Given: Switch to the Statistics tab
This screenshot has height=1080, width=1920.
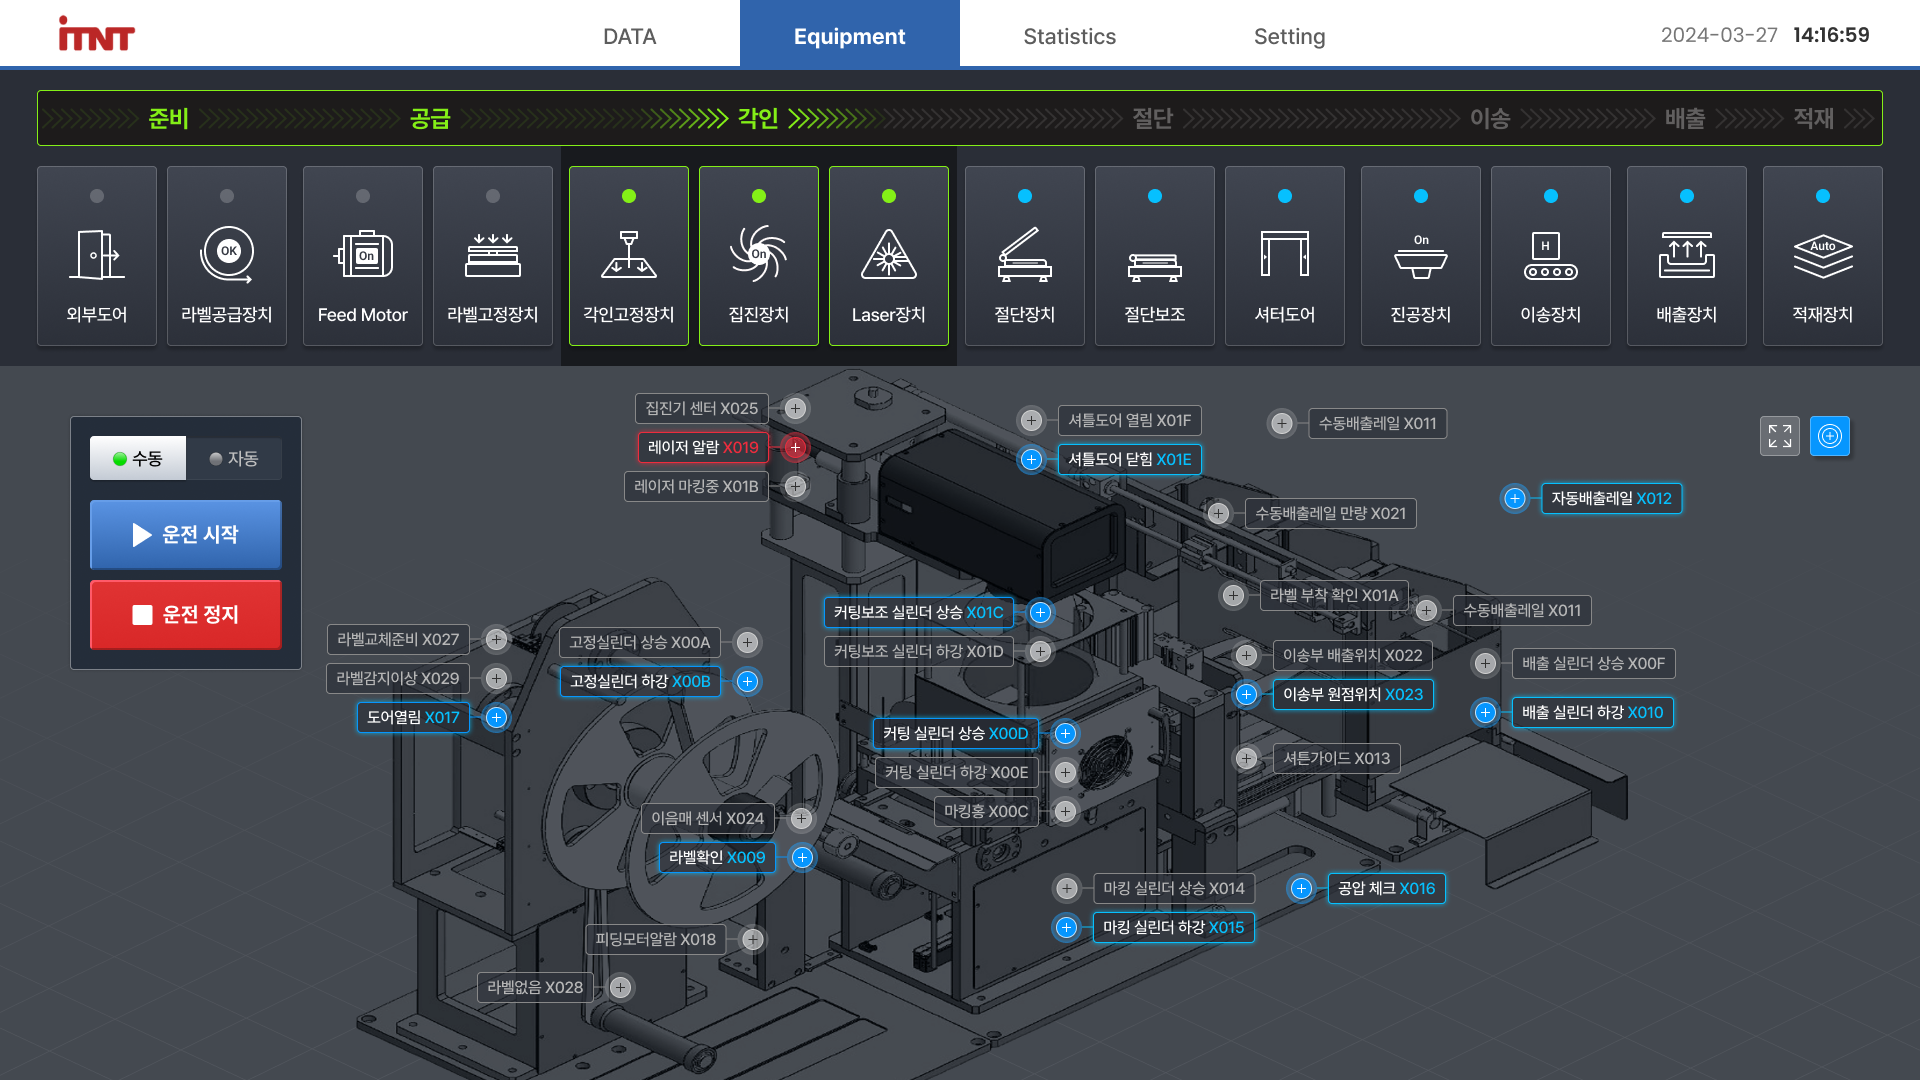Looking at the screenshot, I should 1069,36.
